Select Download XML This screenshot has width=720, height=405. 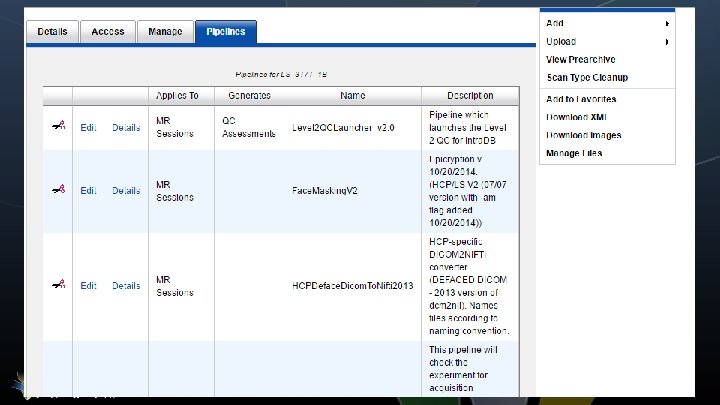576,117
